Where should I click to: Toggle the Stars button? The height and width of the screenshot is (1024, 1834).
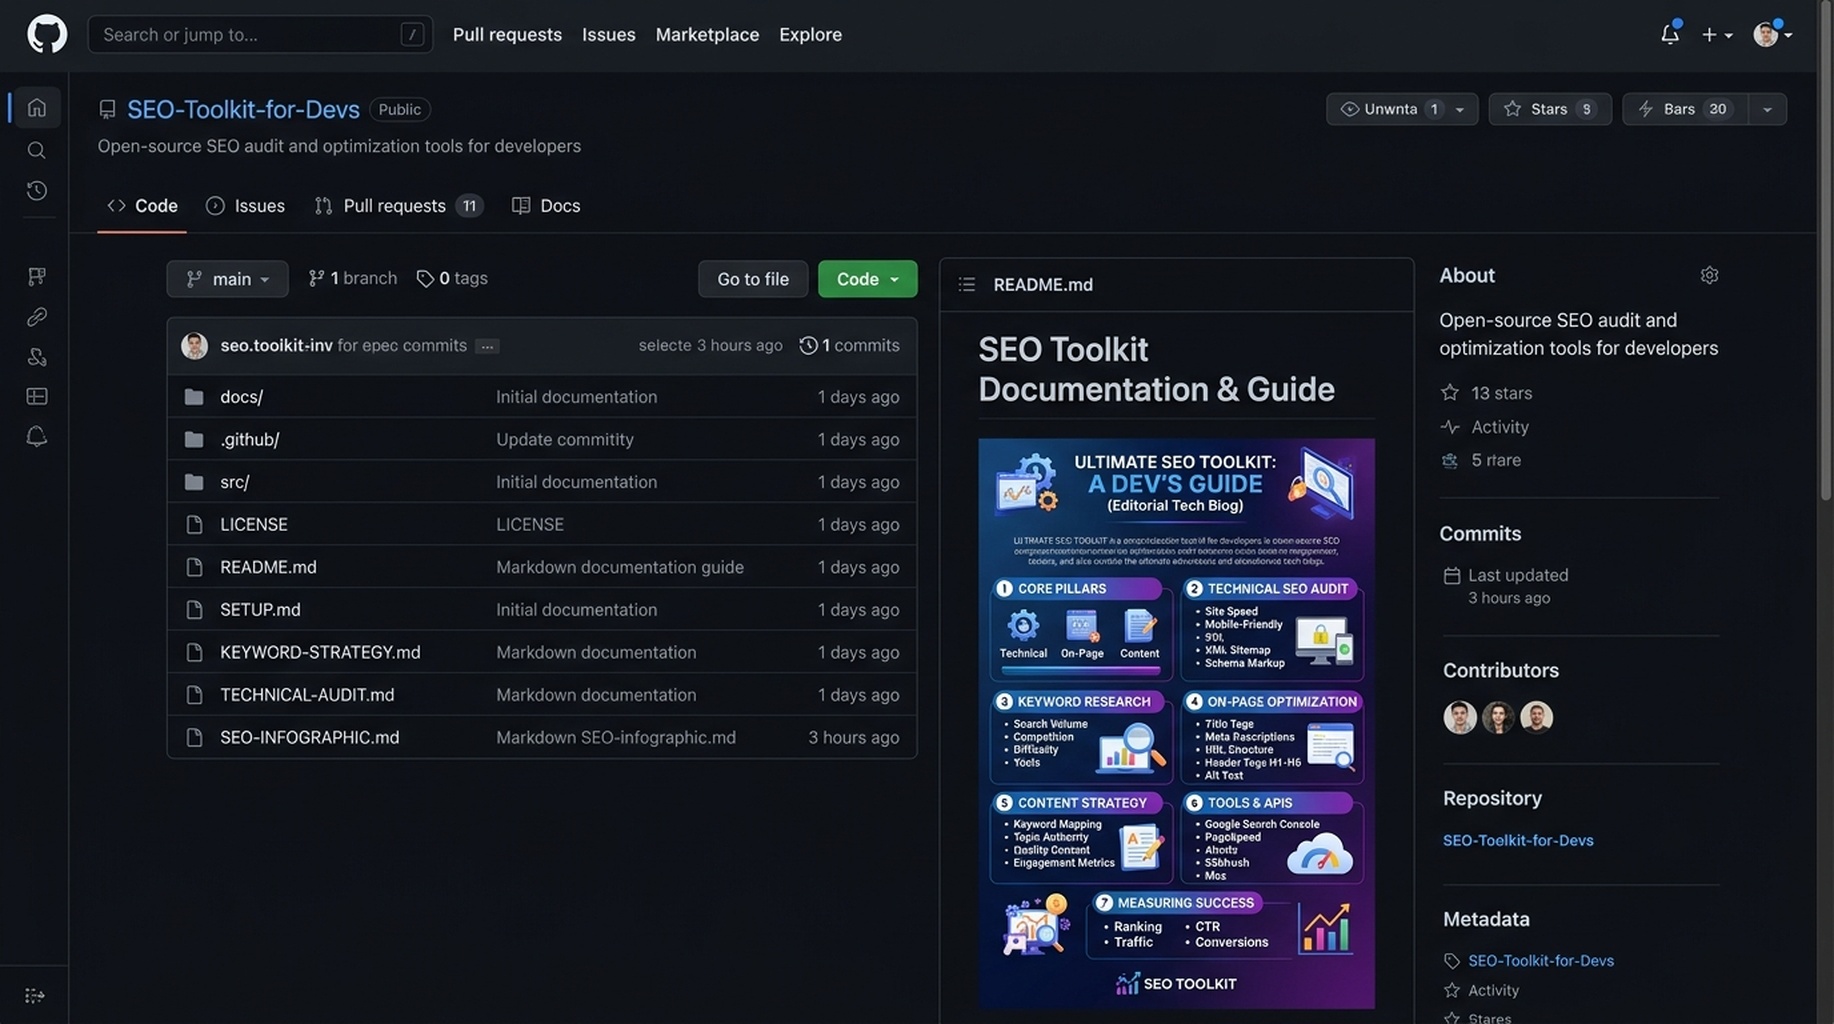pyautogui.click(x=1549, y=109)
